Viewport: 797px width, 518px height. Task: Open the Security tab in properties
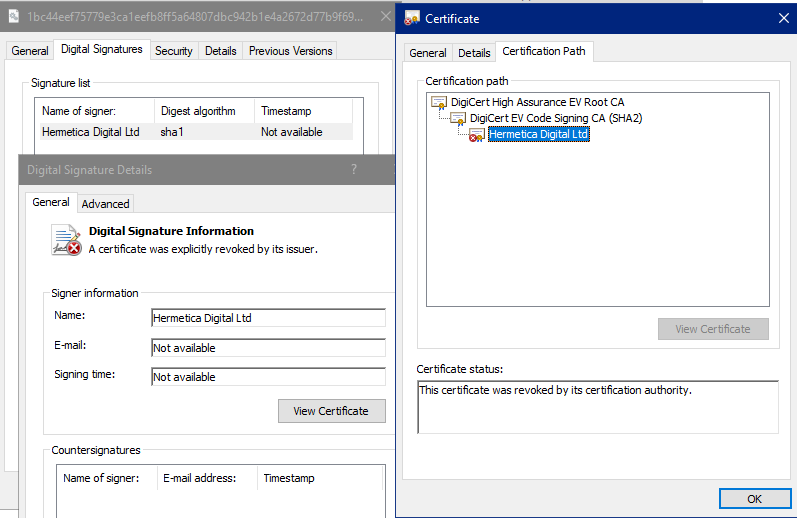(x=174, y=51)
